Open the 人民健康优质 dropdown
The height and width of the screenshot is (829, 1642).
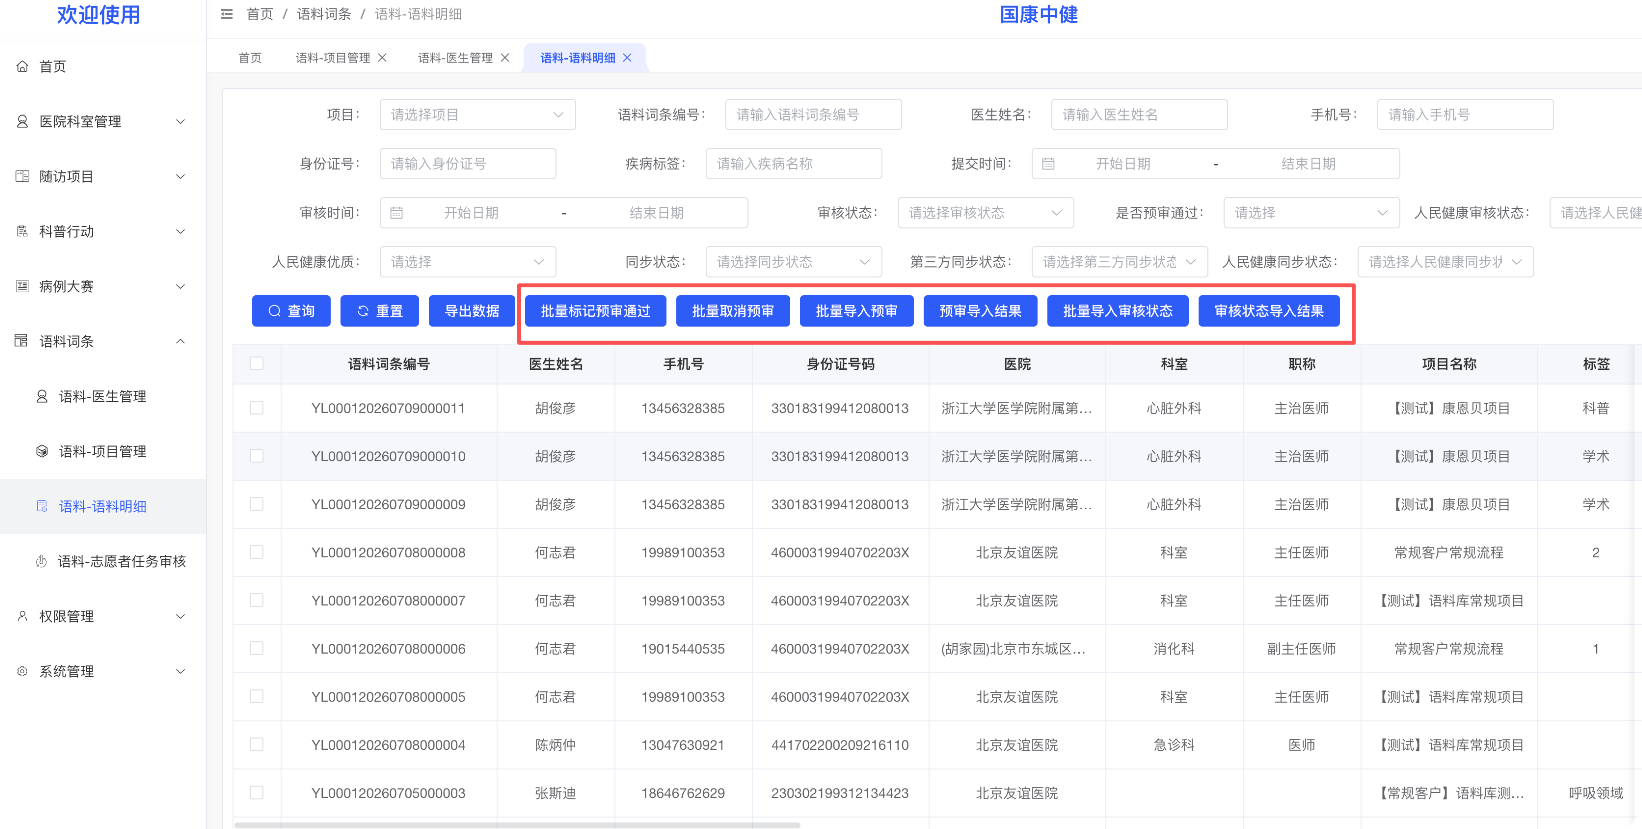click(x=467, y=261)
